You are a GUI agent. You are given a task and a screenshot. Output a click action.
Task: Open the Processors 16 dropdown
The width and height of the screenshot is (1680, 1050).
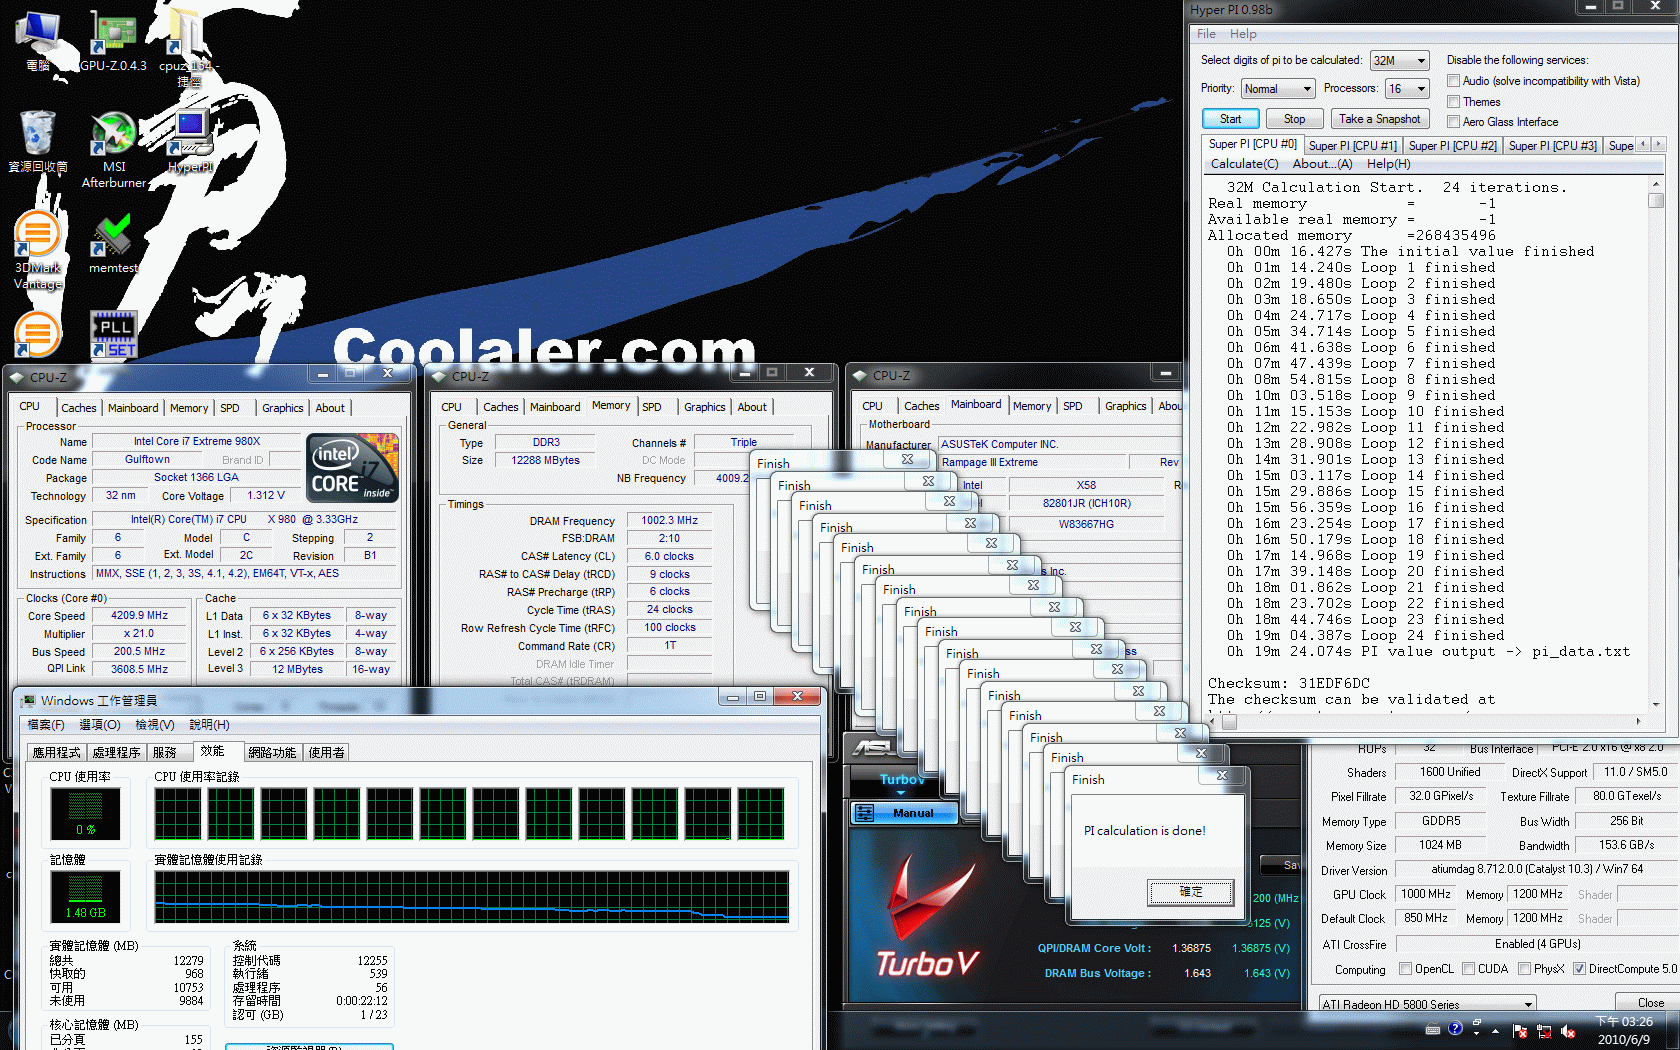tap(1407, 88)
